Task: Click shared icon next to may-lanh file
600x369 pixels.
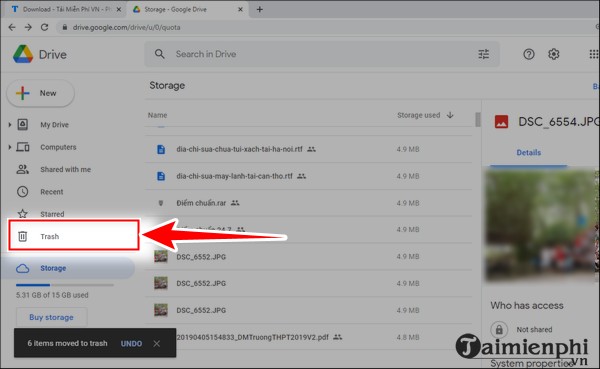Action: click(302, 176)
